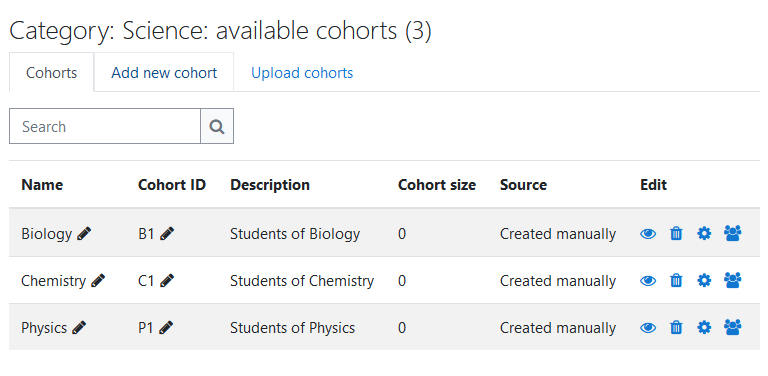This screenshot has width=768, height=376.
Task: Edit Chemistry cohort settings via gear icon
Action: click(704, 281)
